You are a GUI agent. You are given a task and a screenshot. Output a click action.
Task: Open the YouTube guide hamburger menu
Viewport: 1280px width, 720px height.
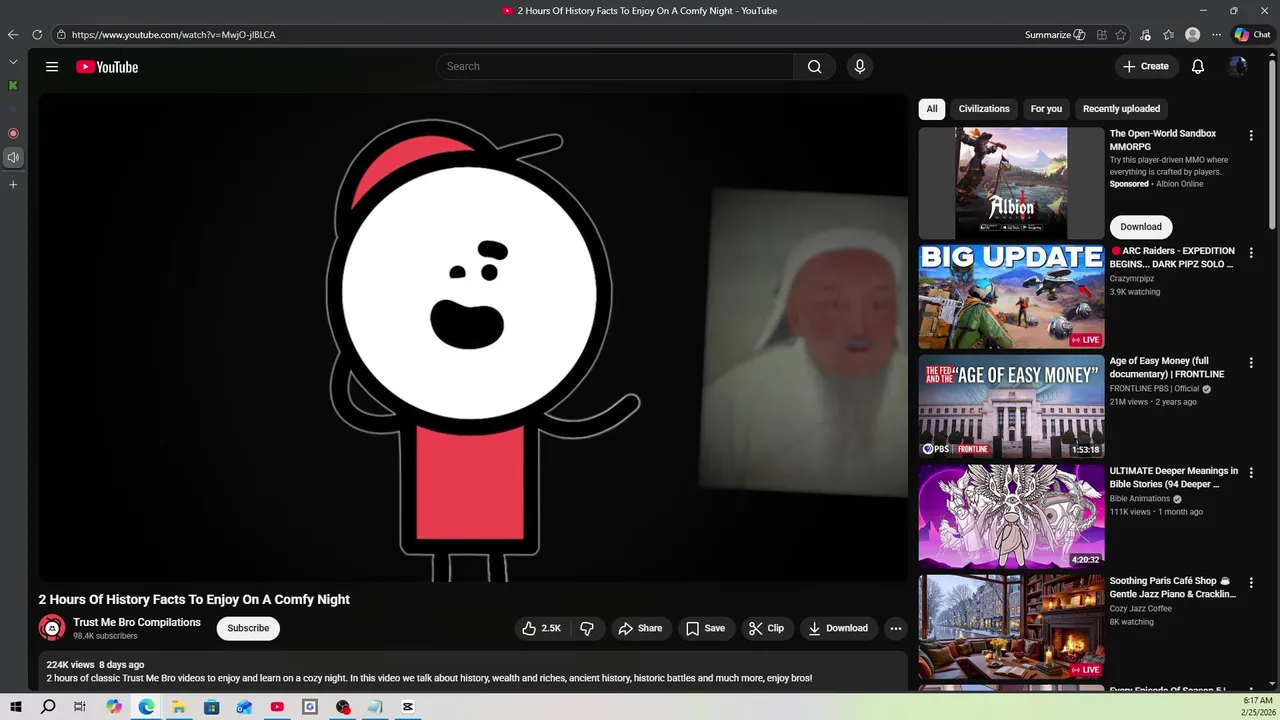[x=52, y=67]
